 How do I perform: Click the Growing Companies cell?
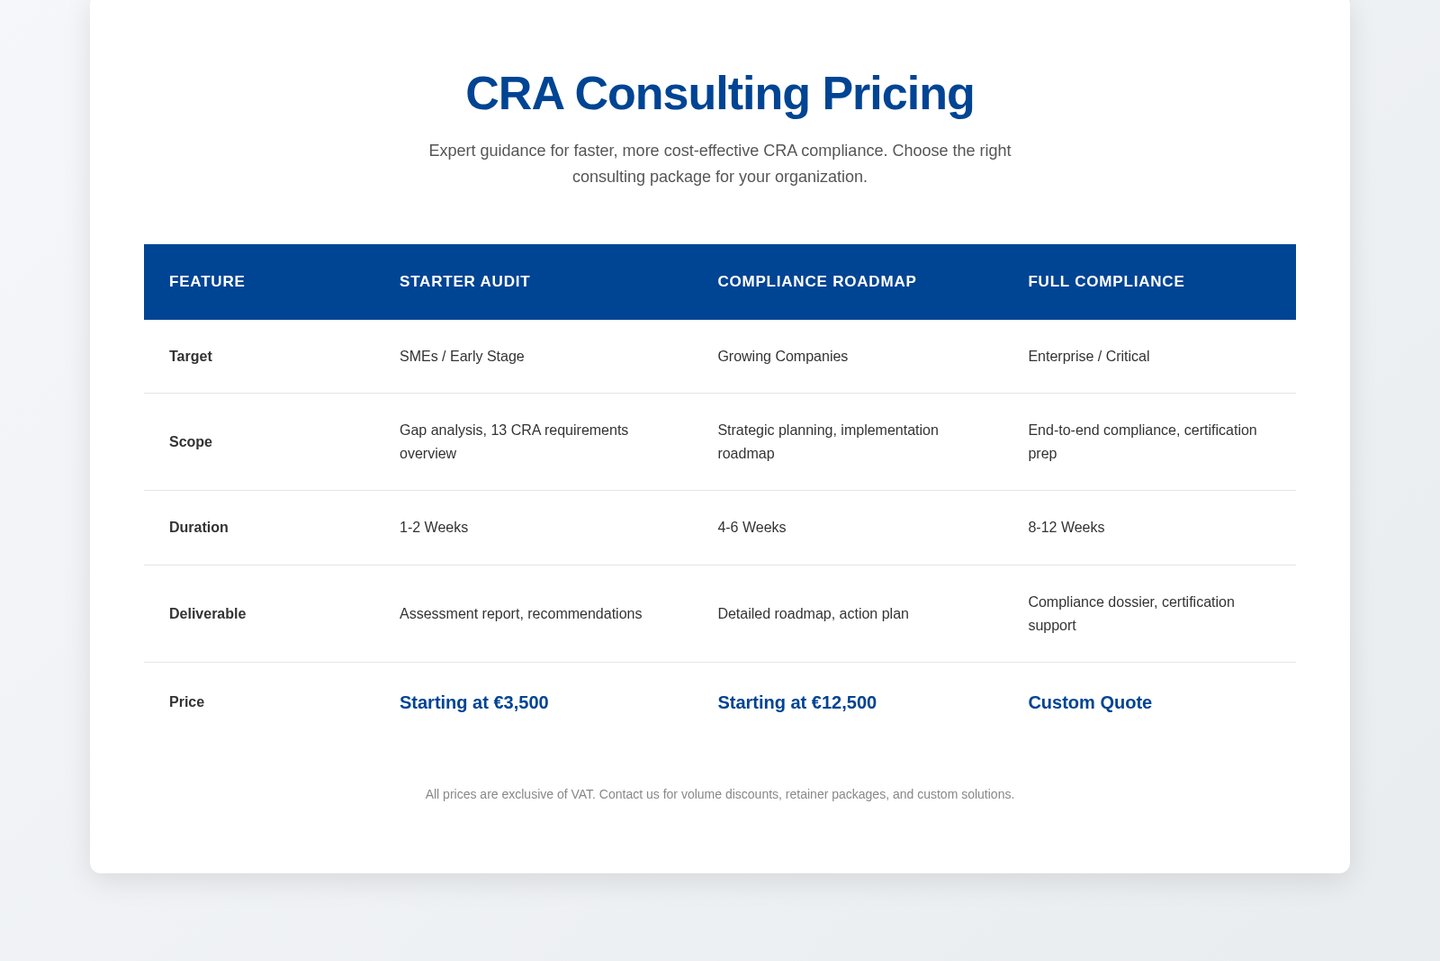pyautogui.click(x=782, y=357)
